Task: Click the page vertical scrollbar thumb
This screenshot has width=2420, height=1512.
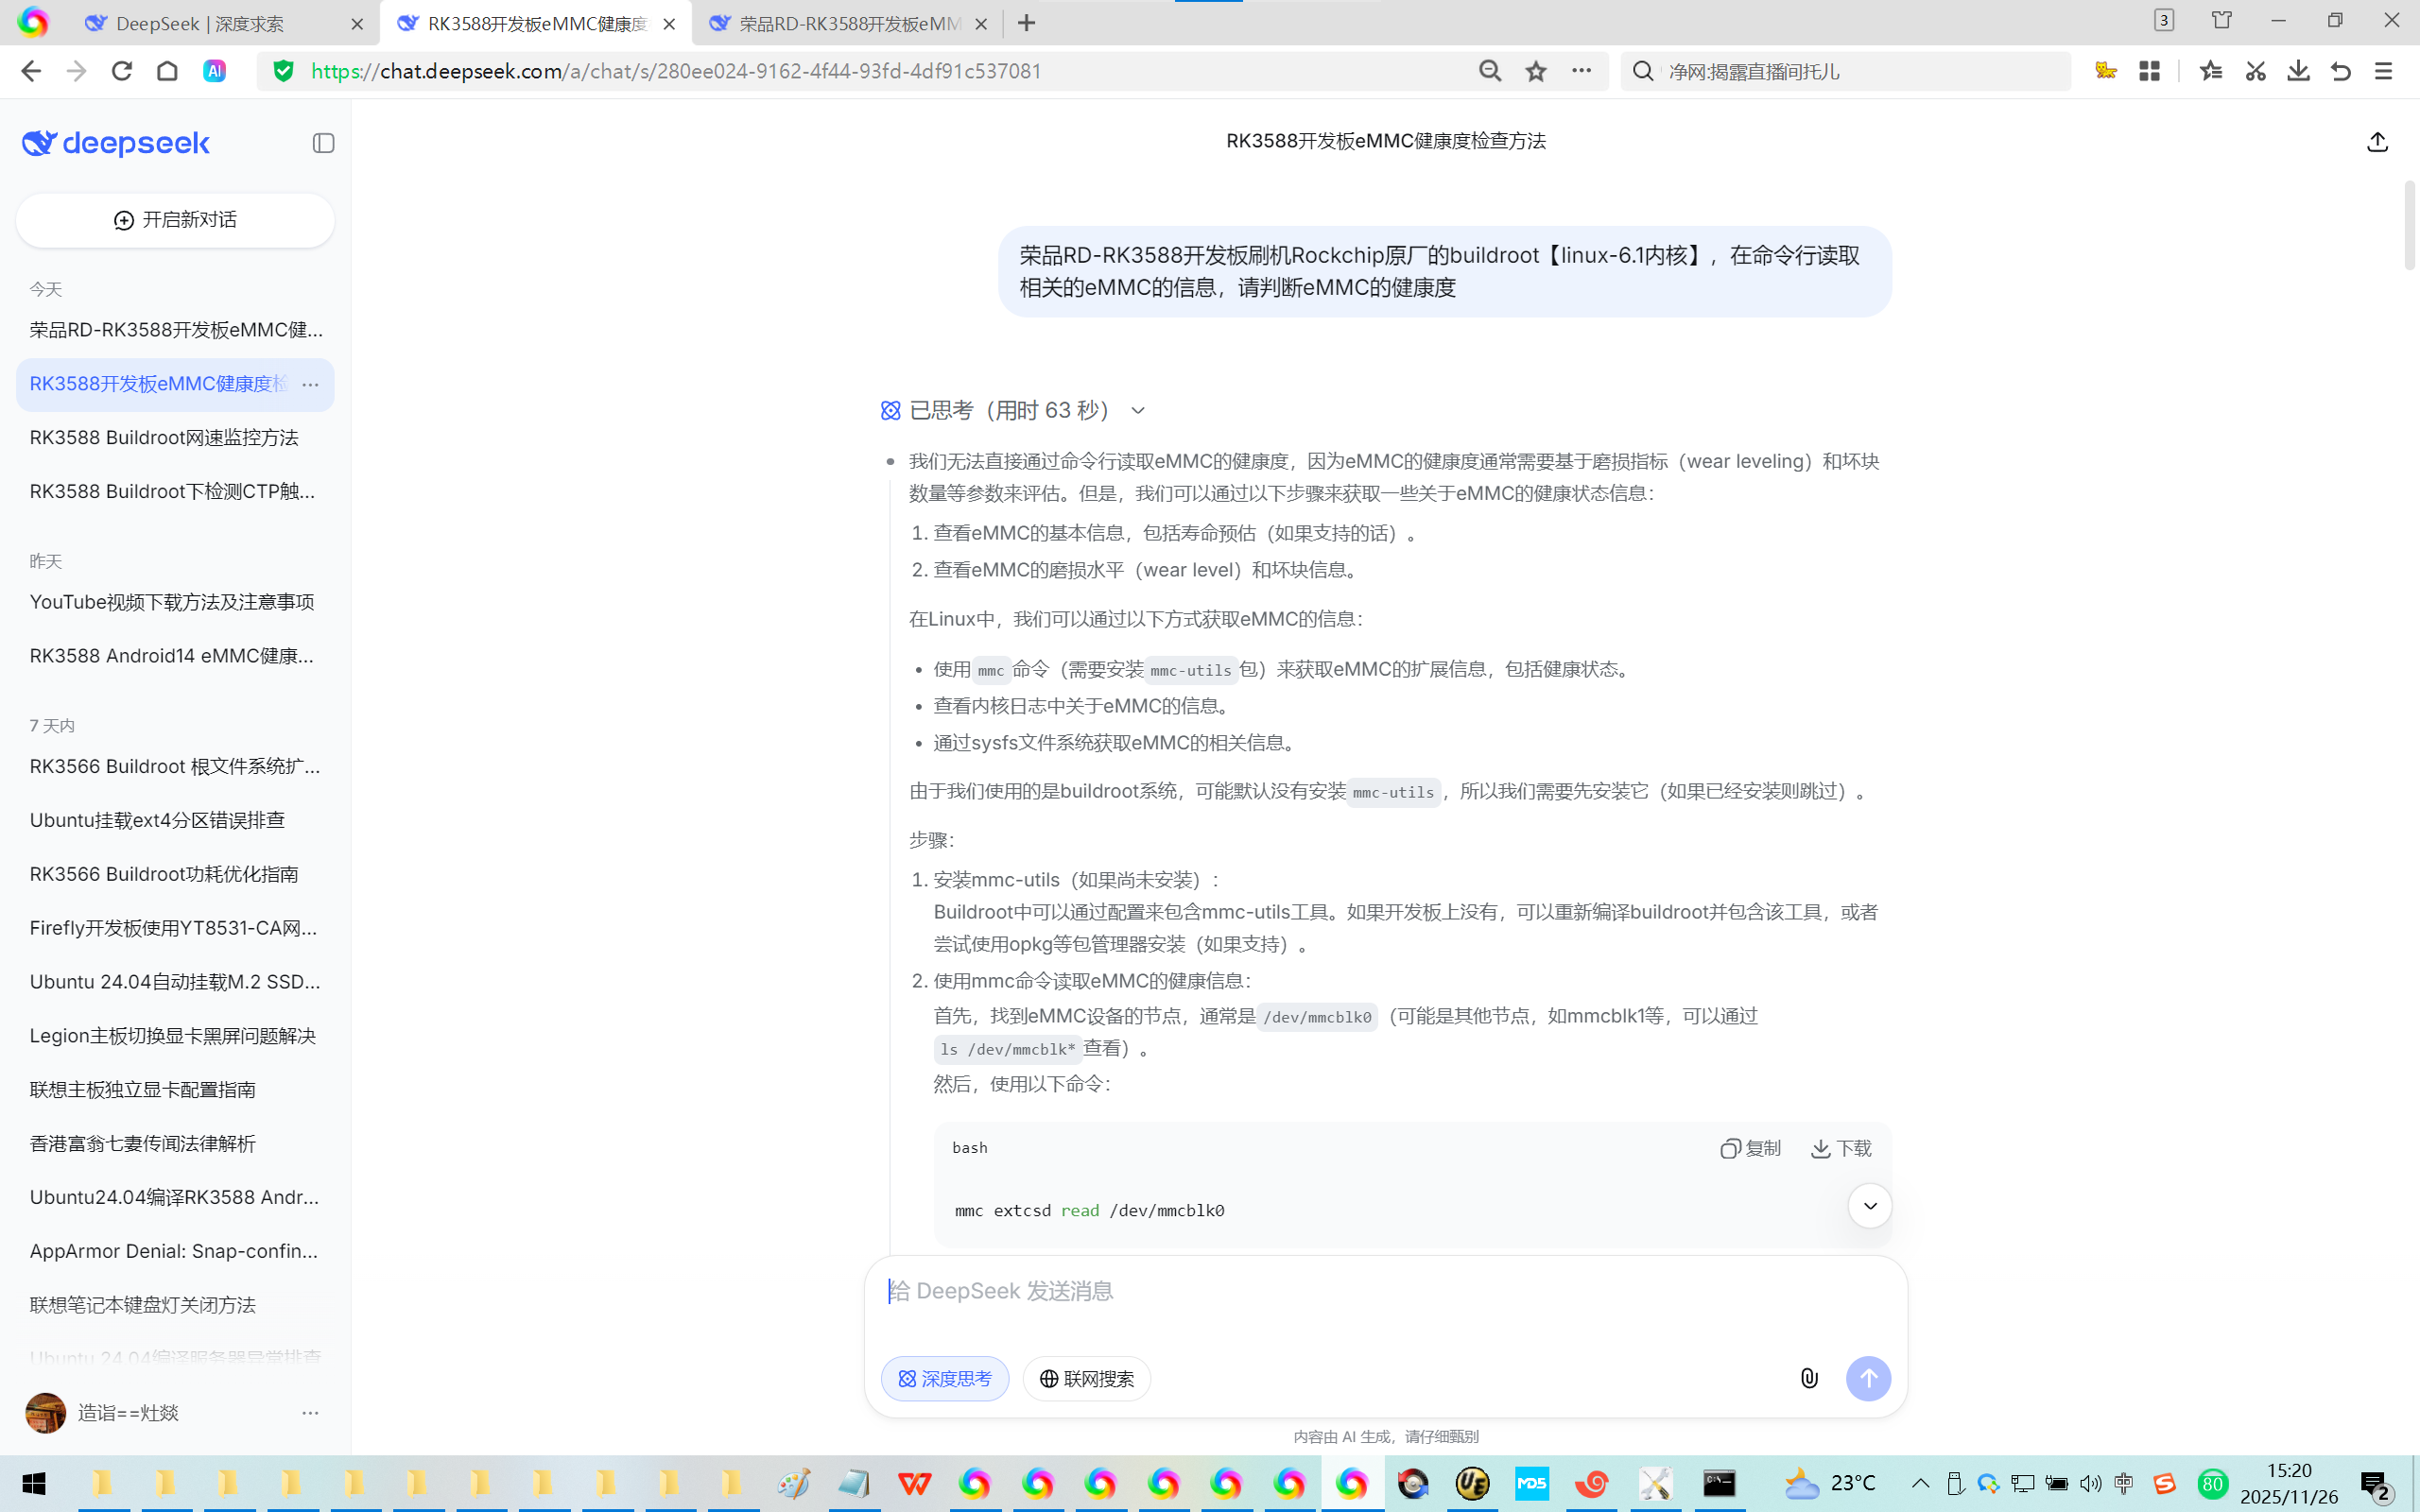Action: 2409,225
